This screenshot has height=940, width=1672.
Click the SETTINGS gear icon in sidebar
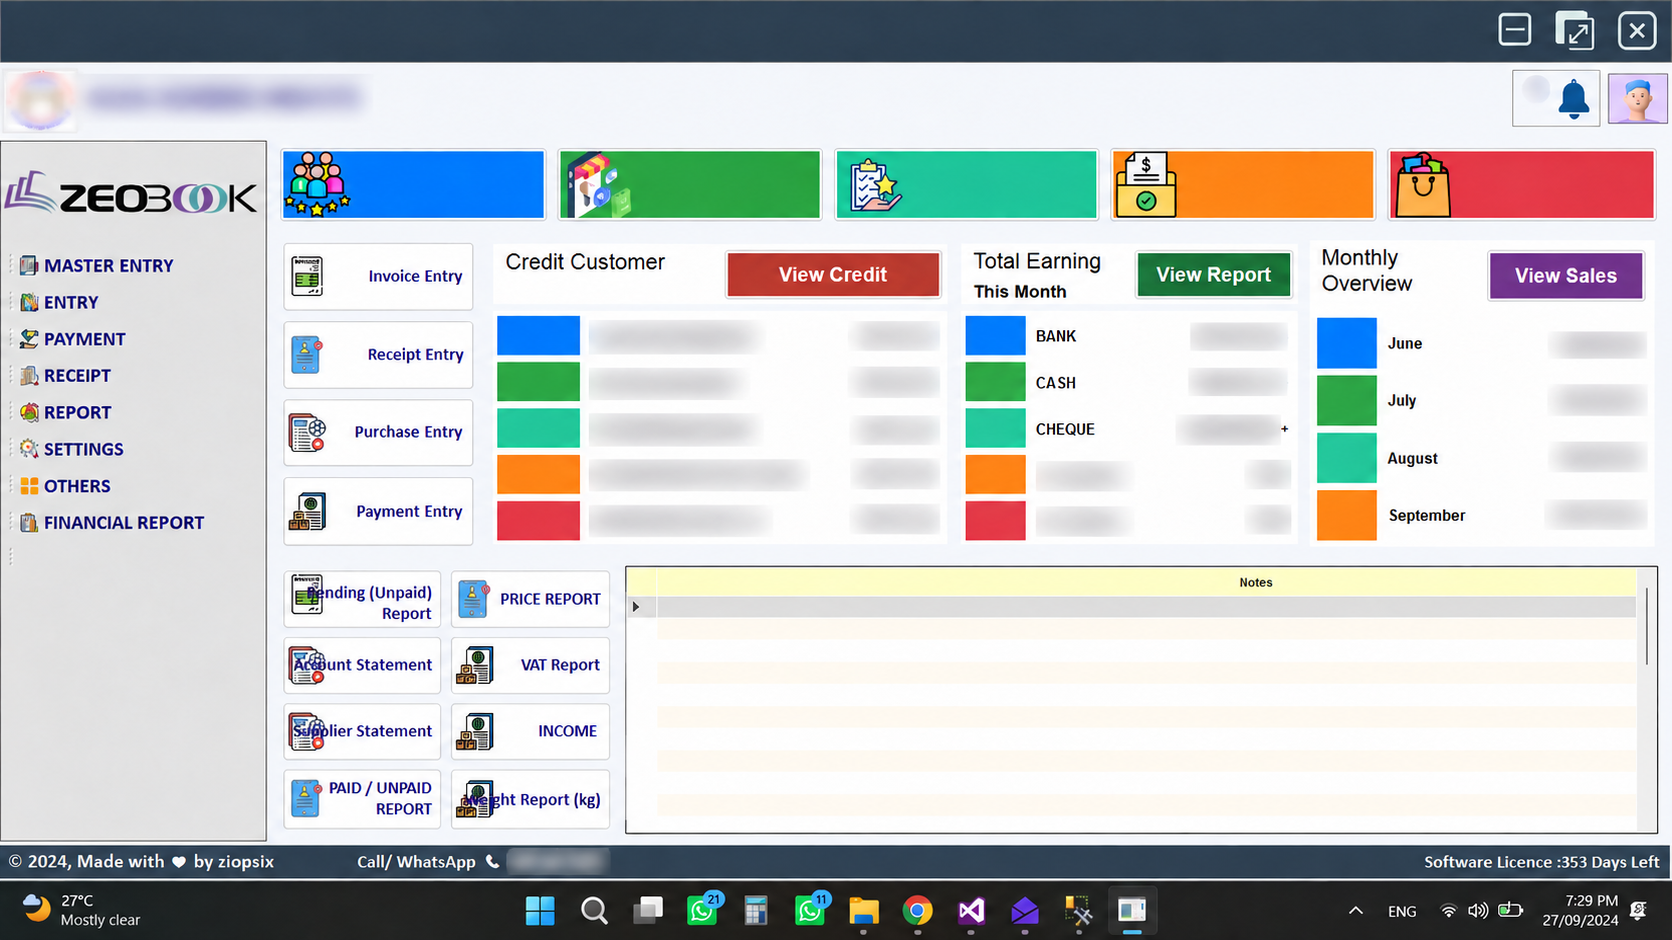pyautogui.click(x=29, y=450)
